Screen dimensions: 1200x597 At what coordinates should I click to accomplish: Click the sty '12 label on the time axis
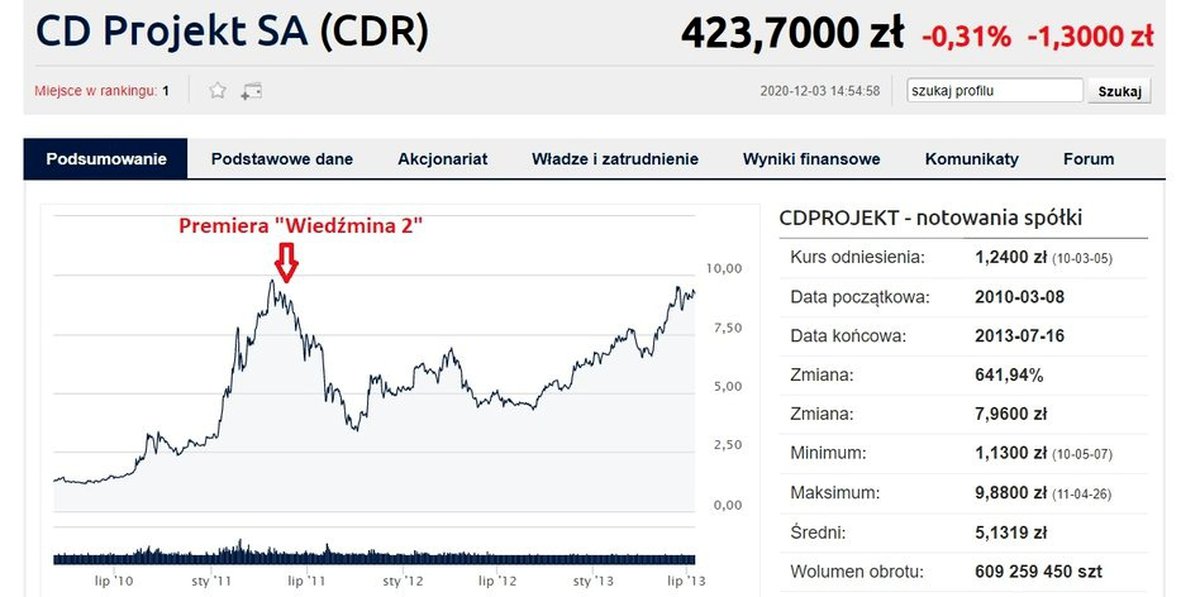pos(403,580)
